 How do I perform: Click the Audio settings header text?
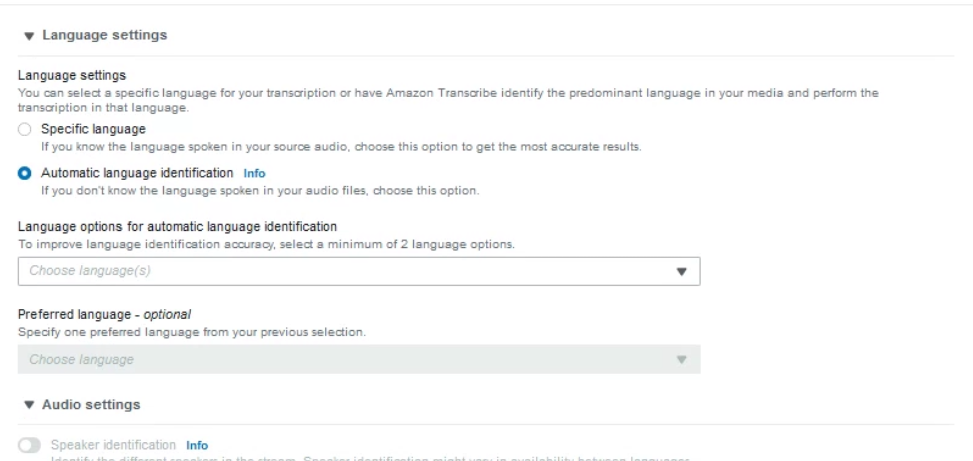click(94, 405)
